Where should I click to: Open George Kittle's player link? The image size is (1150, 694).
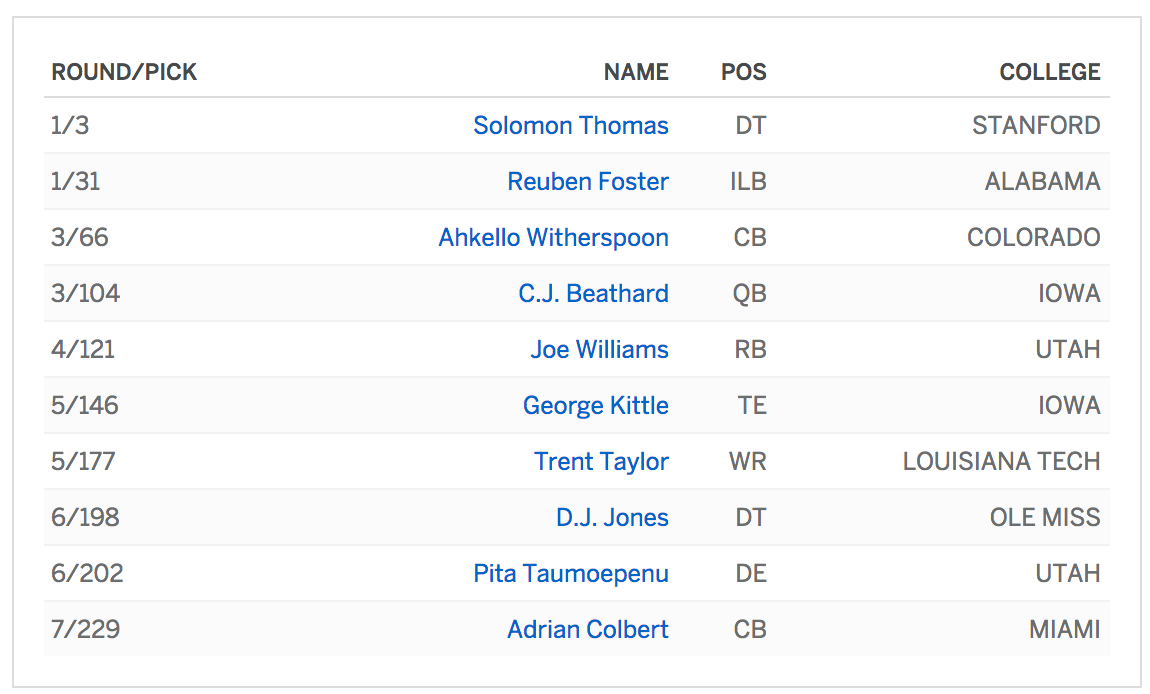tap(595, 406)
